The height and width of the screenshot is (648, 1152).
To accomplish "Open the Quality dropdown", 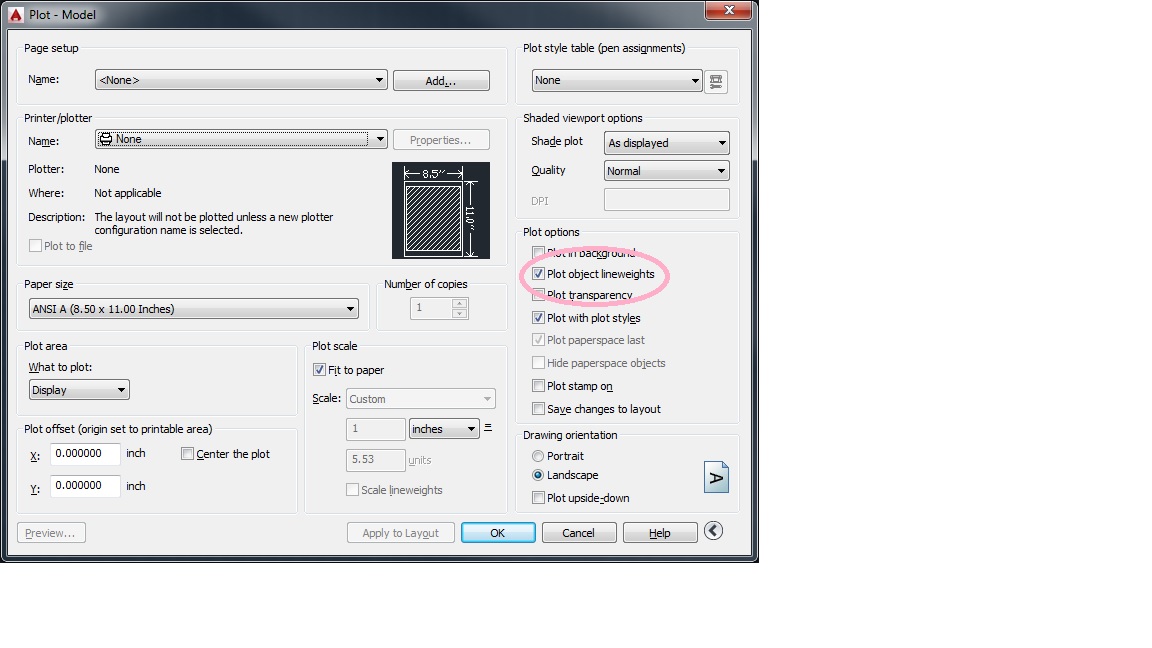I will click(666, 171).
